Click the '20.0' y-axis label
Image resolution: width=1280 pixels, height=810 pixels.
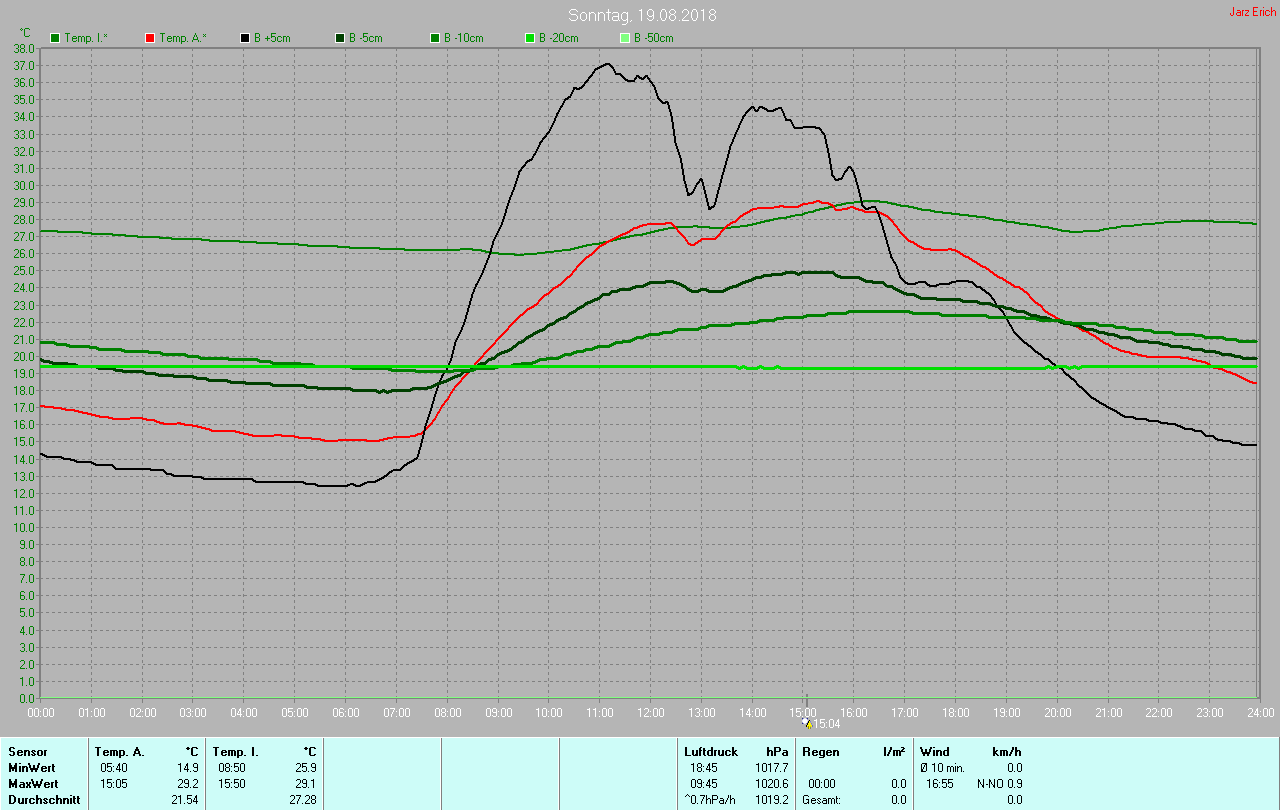(25, 356)
